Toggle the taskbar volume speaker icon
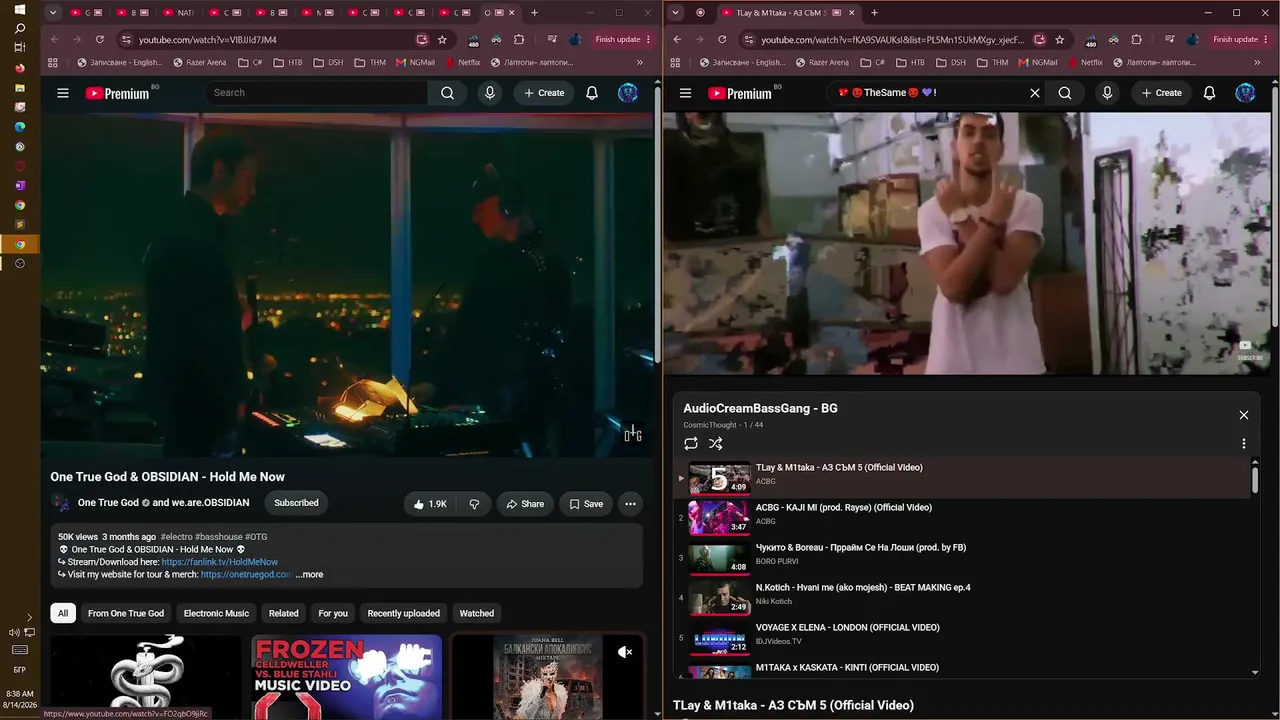This screenshot has width=1280, height=720. [14, 633]
